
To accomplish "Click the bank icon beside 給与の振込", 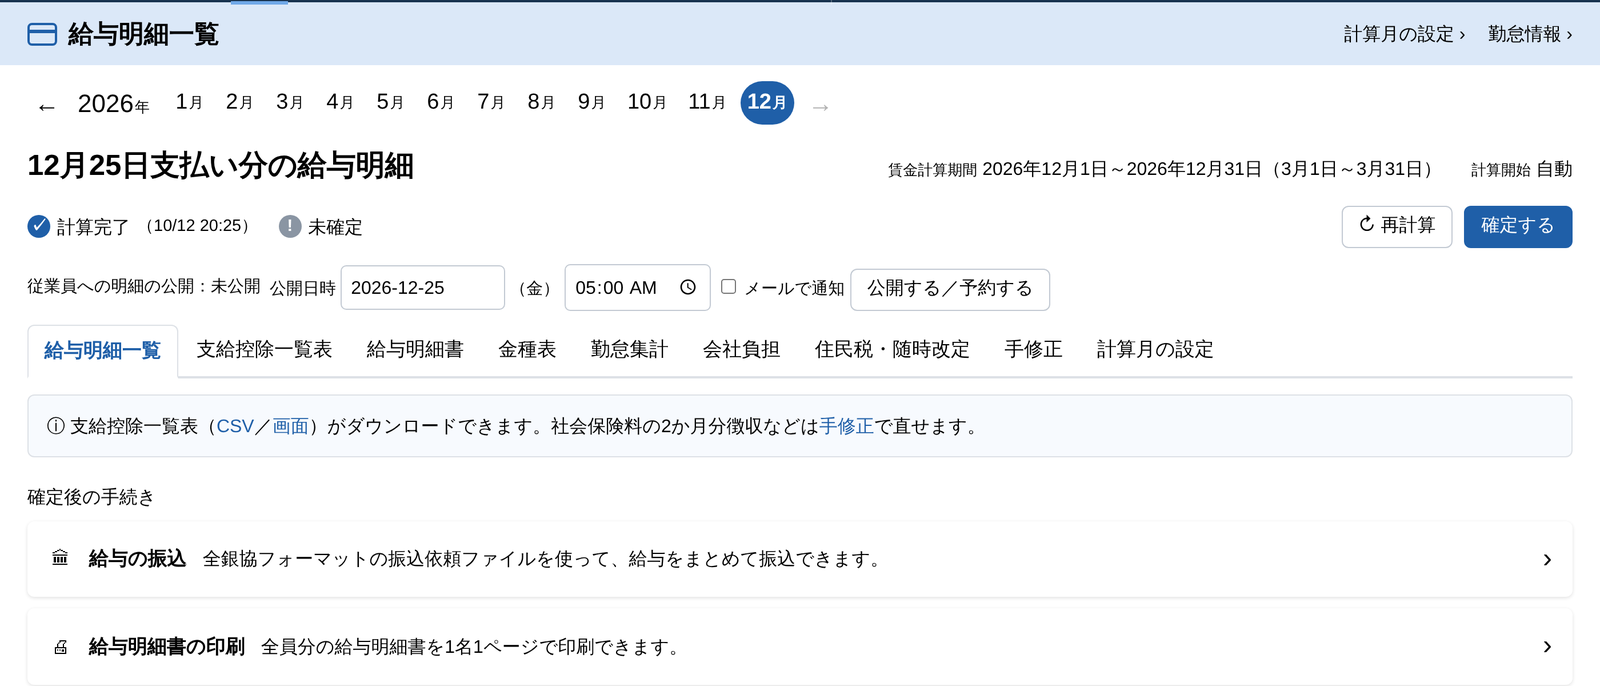I will coord(60,558).
